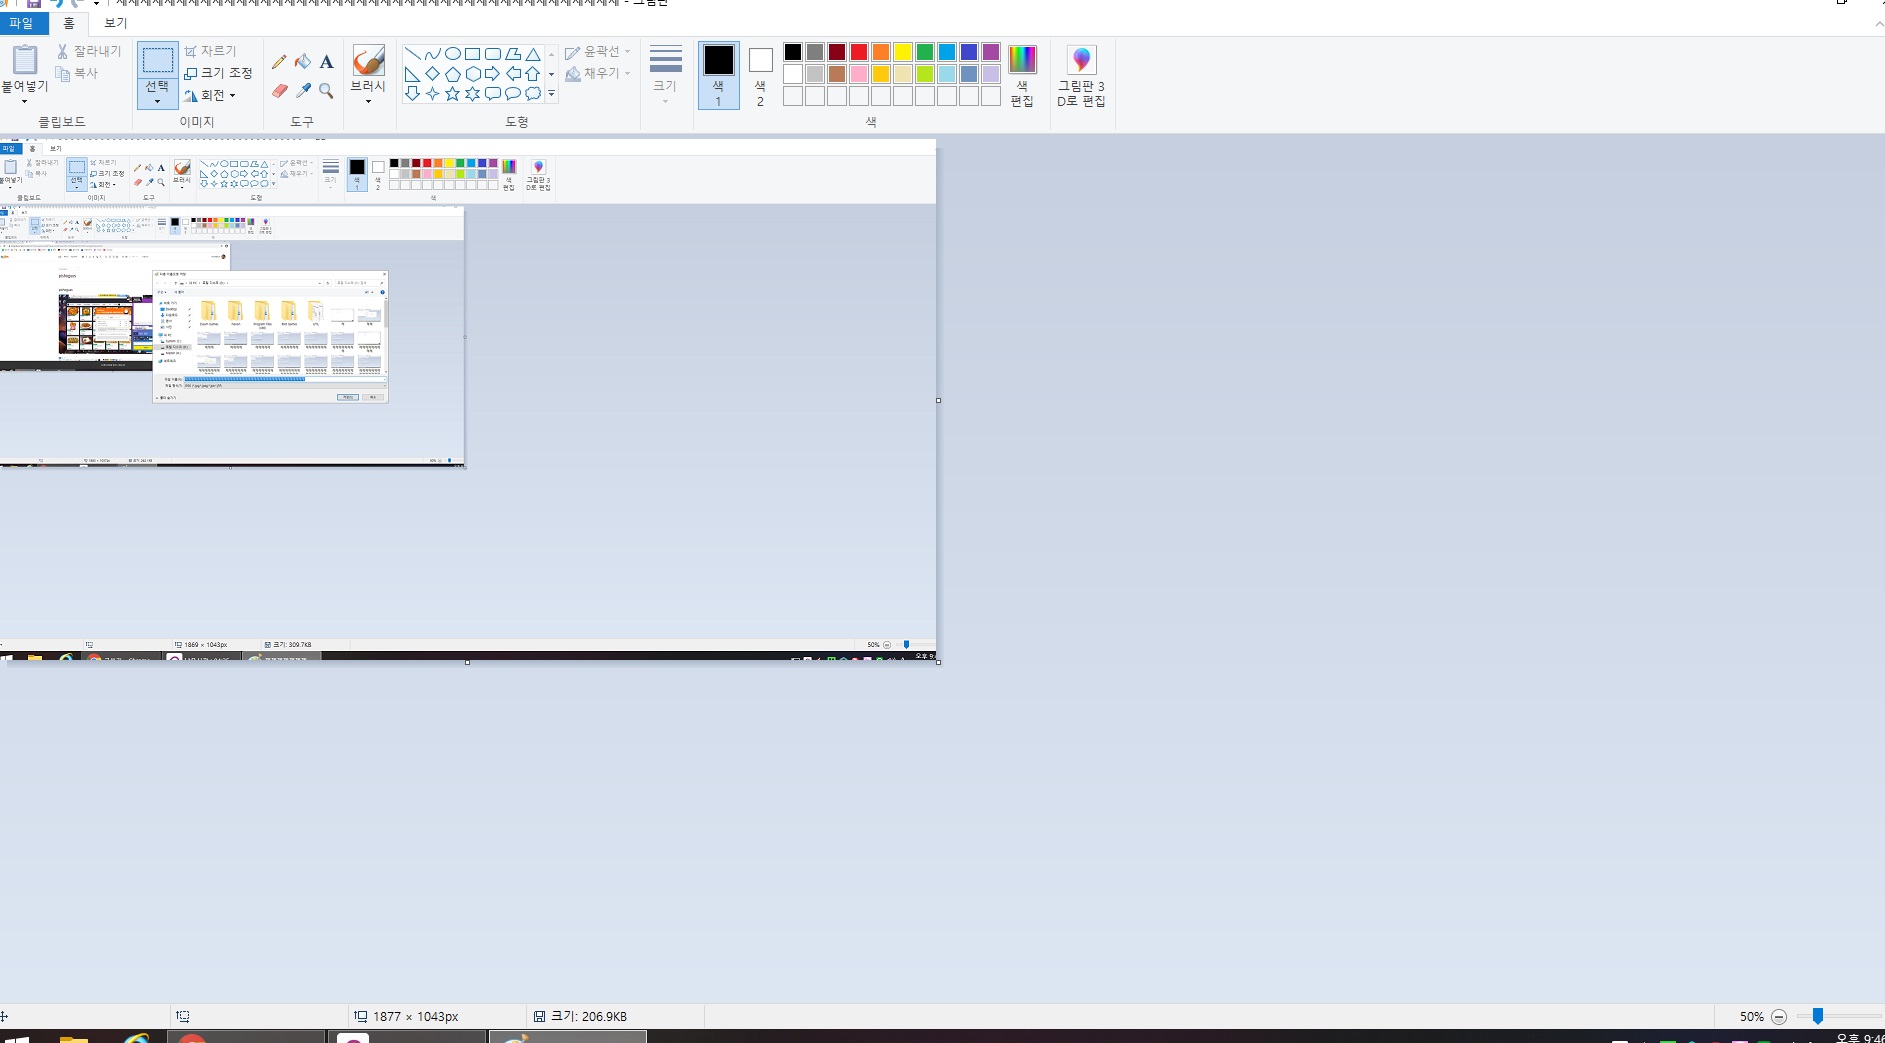This screenshot has height=1043, width=1885.
Task: Select the Color picker eyedropper tool
Action: [x=303, y=91]
